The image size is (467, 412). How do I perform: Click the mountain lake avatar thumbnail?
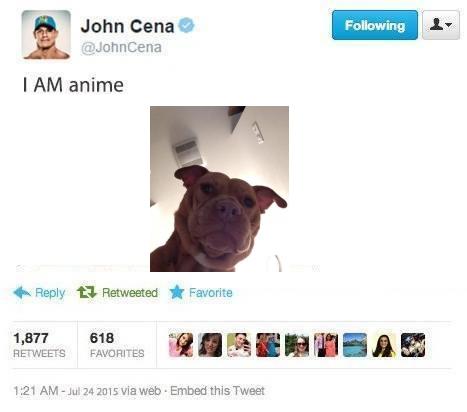(x=355, y=345)
